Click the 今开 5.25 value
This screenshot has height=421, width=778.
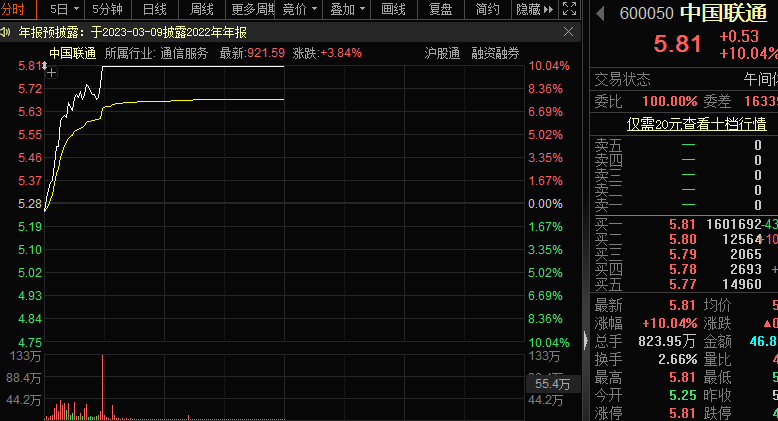click(683, 395)
